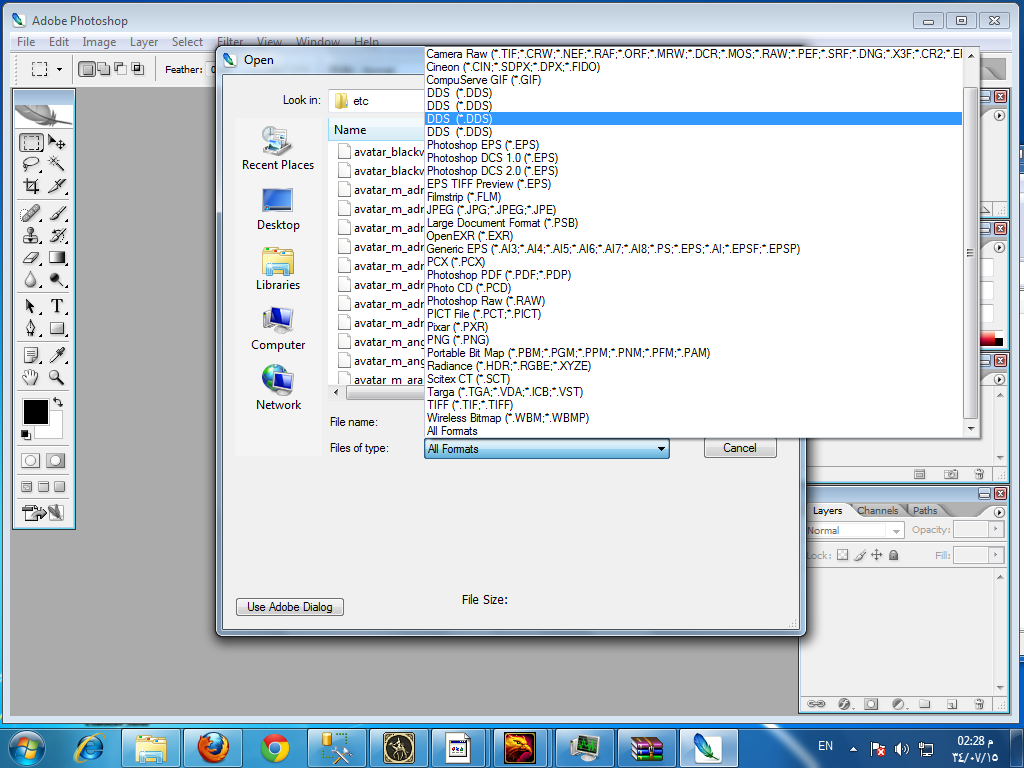Click Use Adobe Dialog button
The image size is (1024, 768).
click(x=290, y=607)
